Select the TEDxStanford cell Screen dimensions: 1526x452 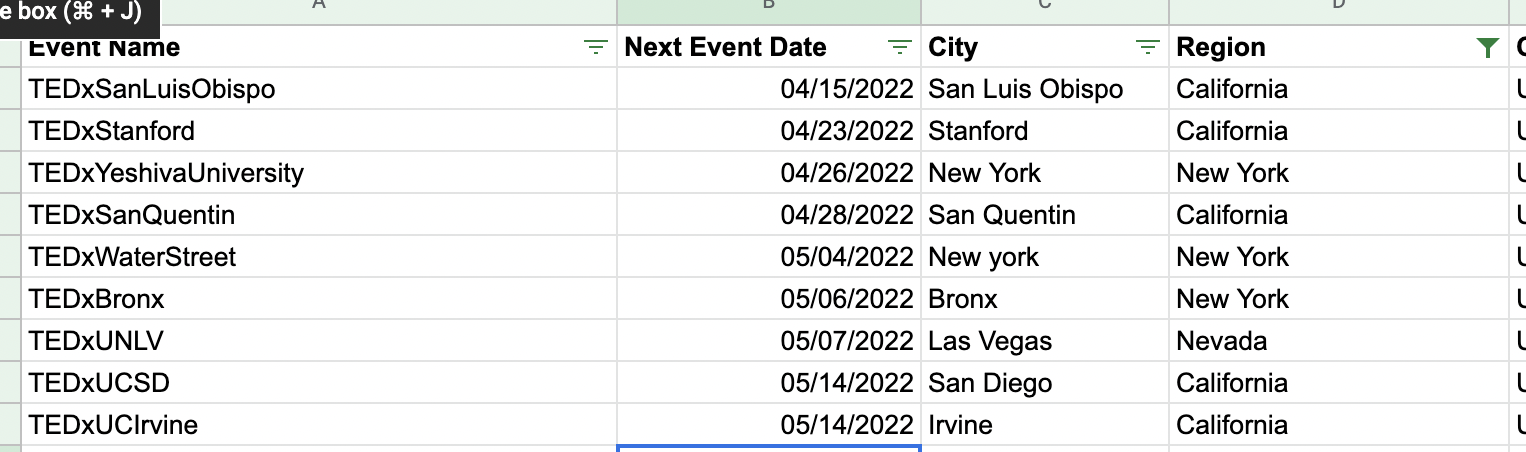click(319, 131)
